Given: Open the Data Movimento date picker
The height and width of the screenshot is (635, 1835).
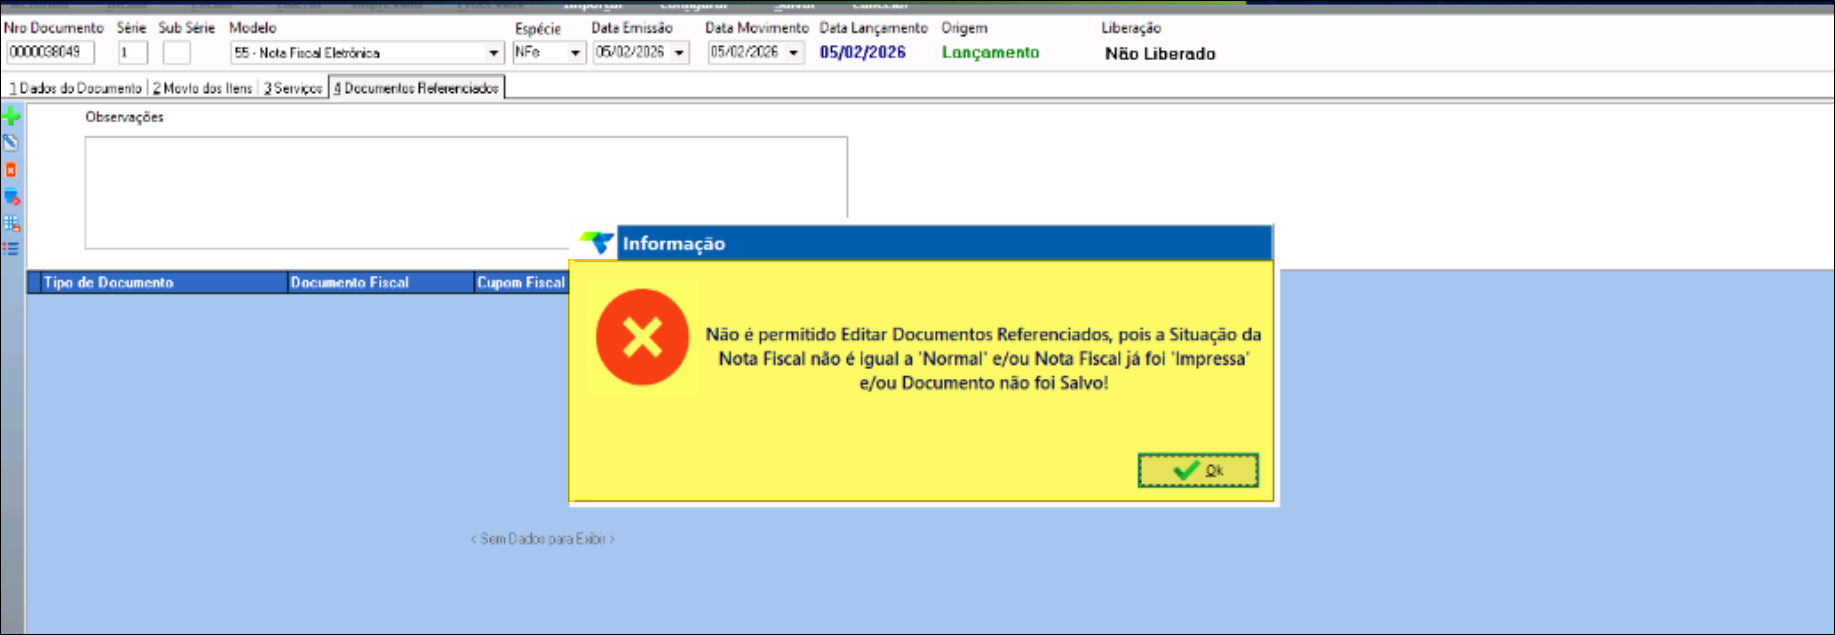Looking at the screenshot, I should 794,53.
